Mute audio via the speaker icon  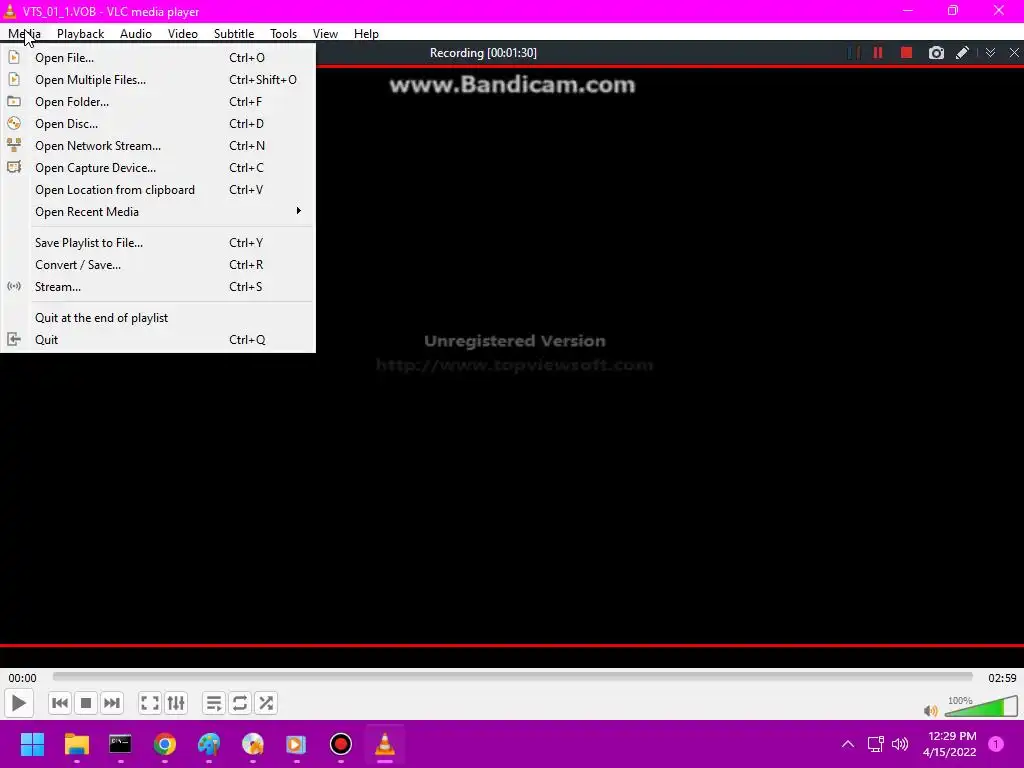(x=931, y=710)
